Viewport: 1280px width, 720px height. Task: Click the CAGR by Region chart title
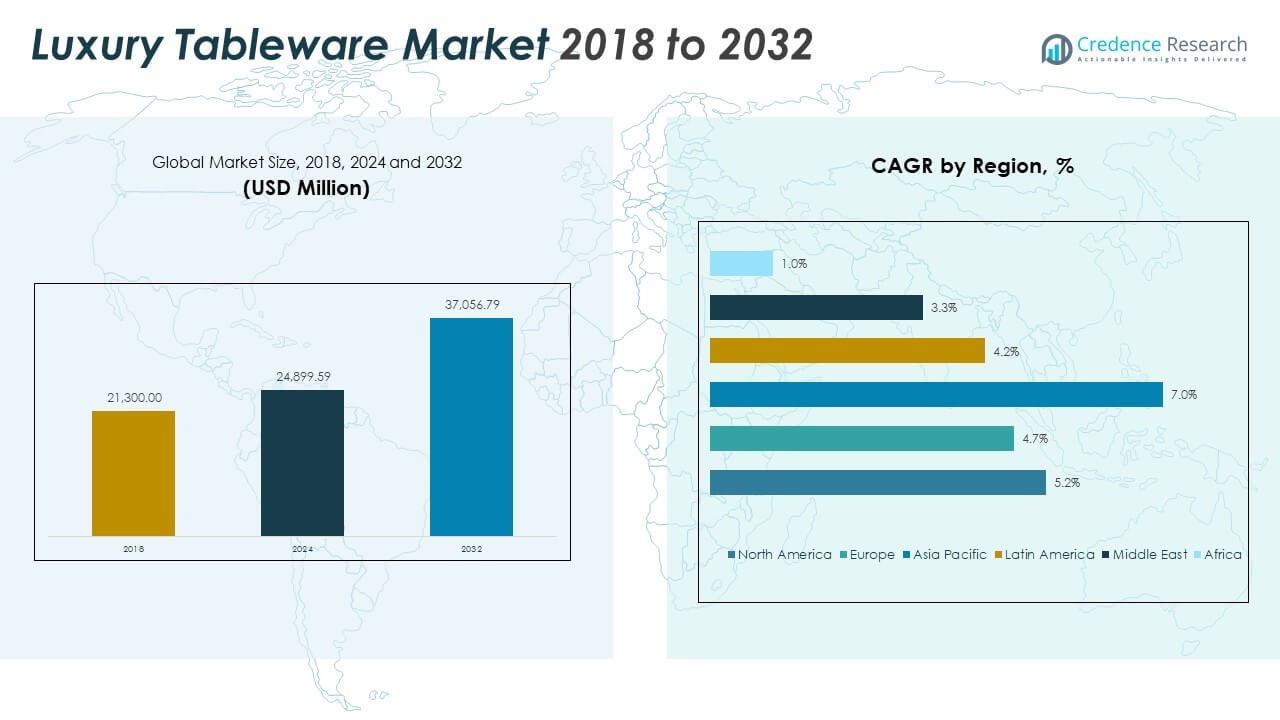pyautogui.click(x=972, y=166)
